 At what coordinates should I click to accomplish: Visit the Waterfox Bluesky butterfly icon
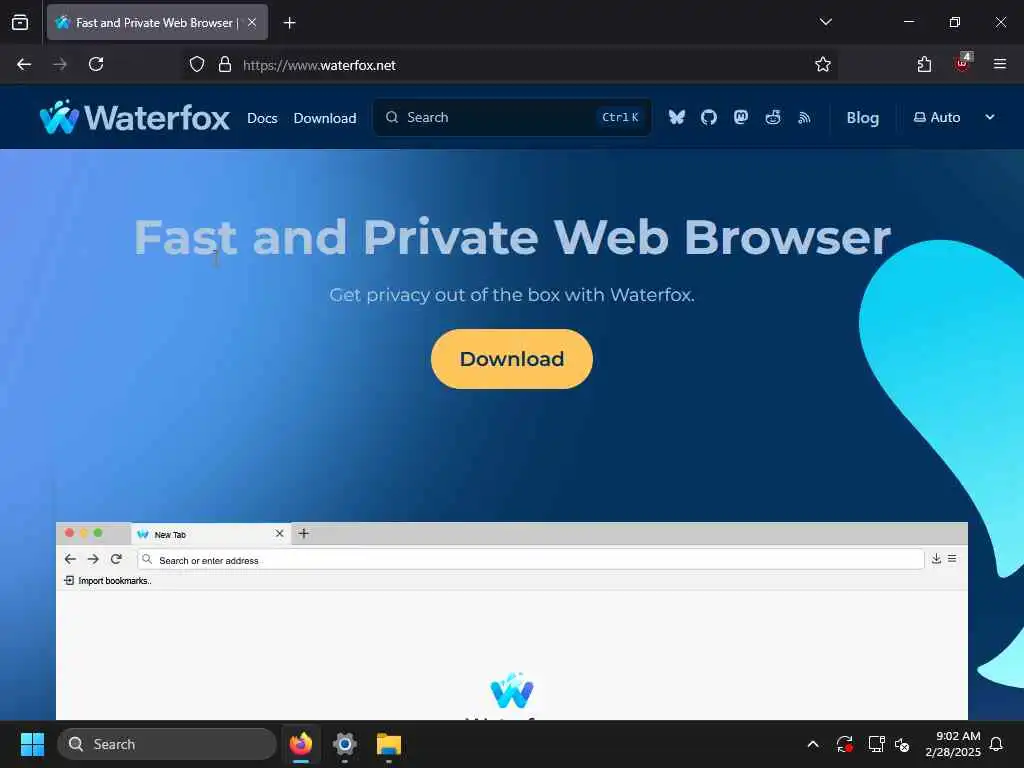point(677,118)
